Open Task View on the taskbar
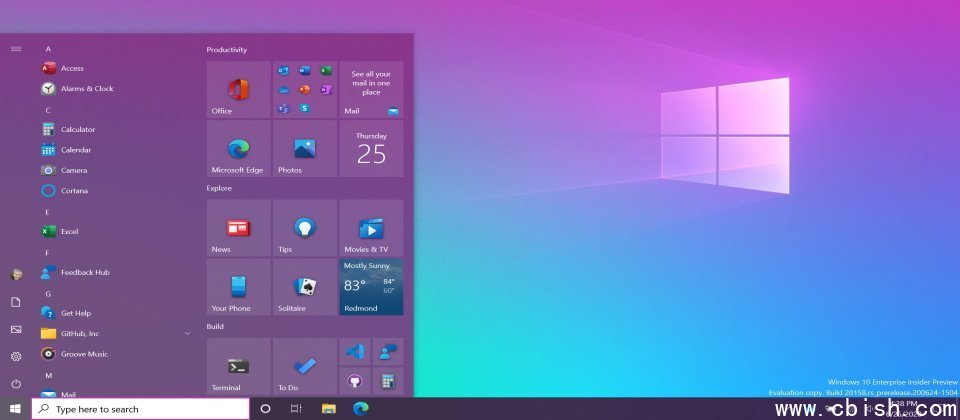The height and width of the screenshot is (420, 960). click(x=296, y=408)
